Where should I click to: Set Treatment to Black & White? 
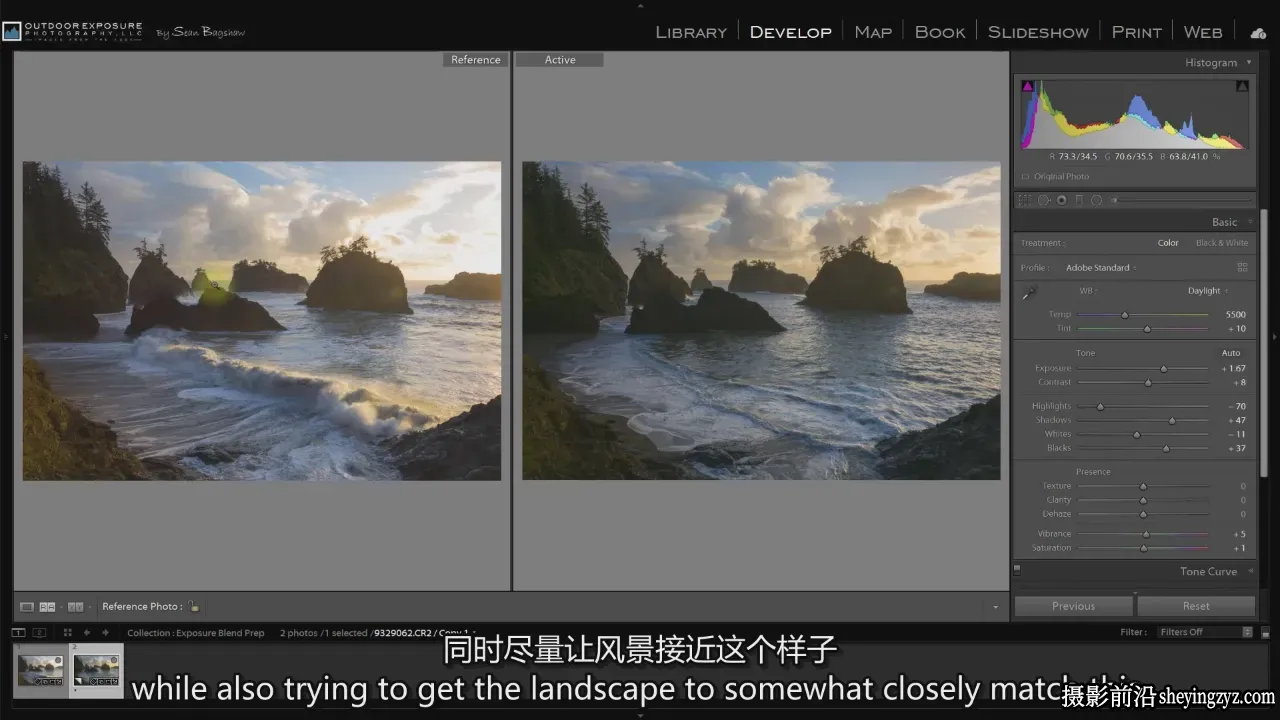(x=1222, y=243)
